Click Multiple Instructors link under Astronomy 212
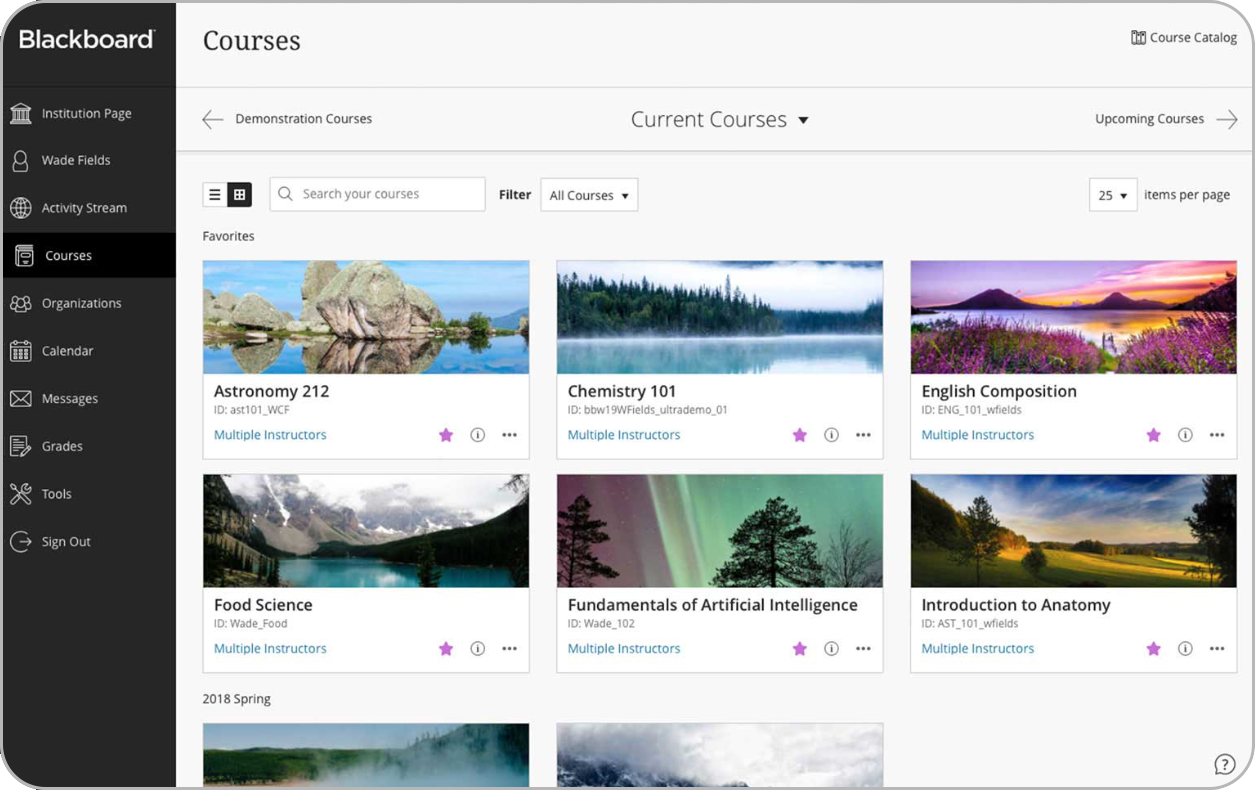 [270, 435]
